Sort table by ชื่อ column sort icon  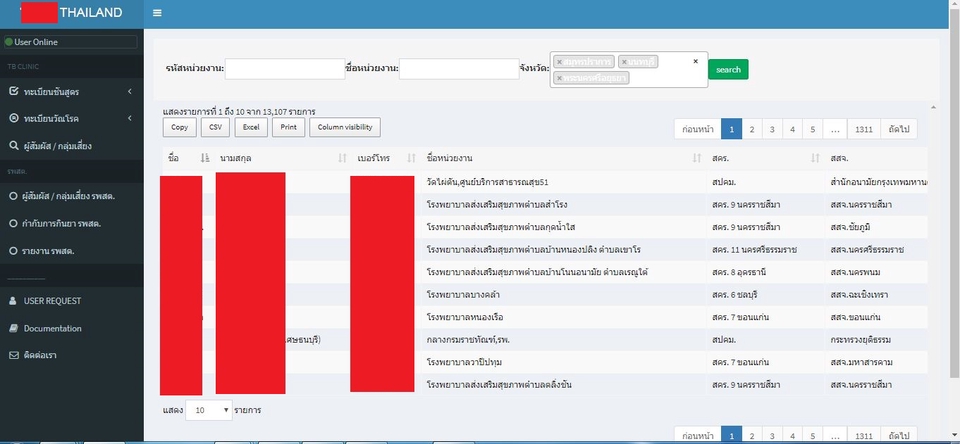[204, 158]
